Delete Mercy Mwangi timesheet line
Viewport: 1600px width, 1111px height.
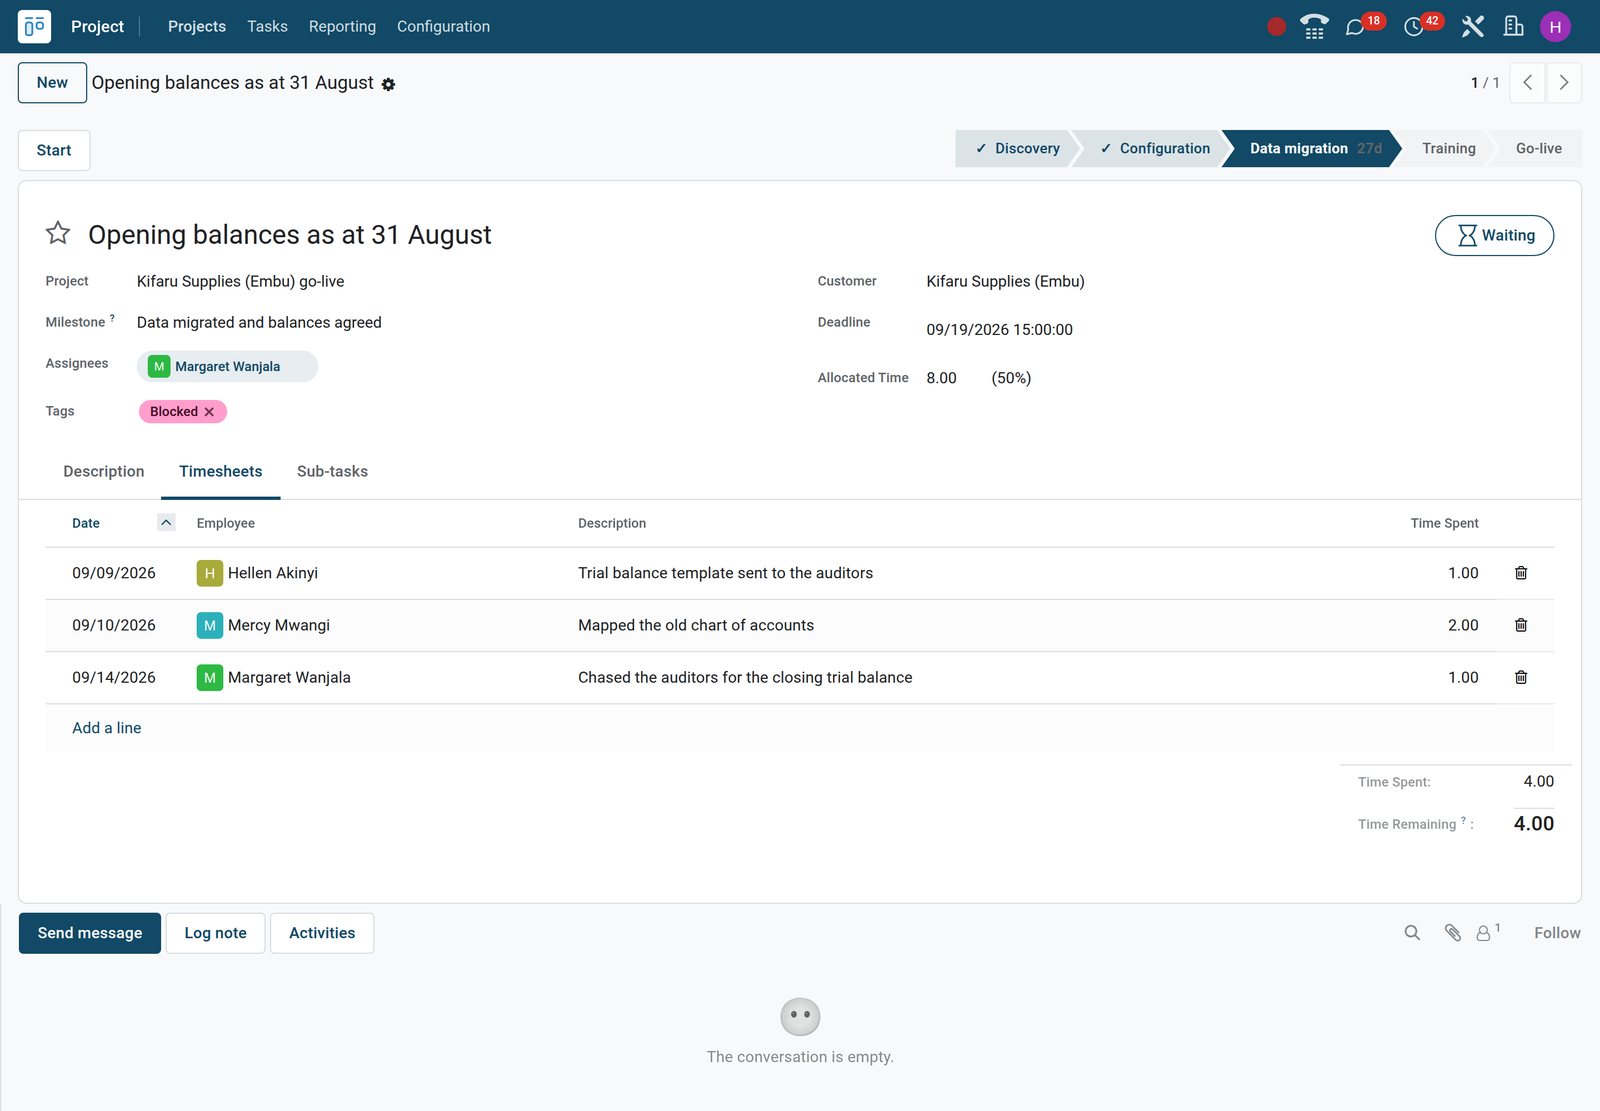click(1520, 625)
